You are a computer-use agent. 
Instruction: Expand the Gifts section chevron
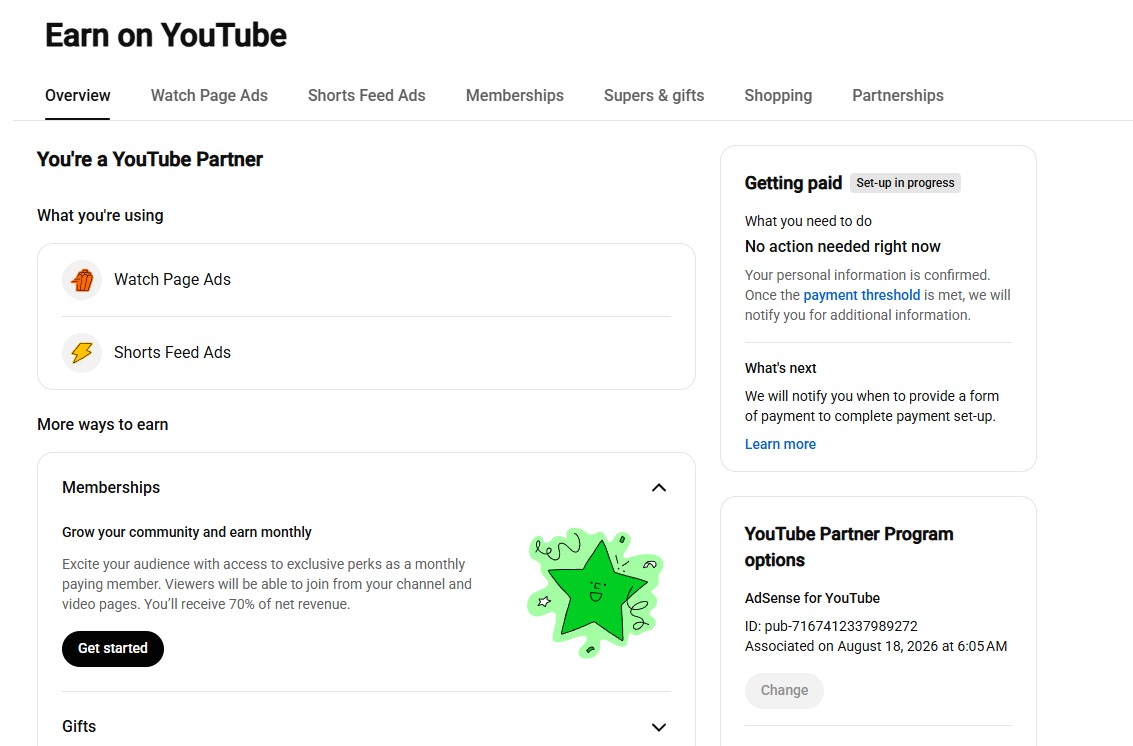tap(658, 727)
